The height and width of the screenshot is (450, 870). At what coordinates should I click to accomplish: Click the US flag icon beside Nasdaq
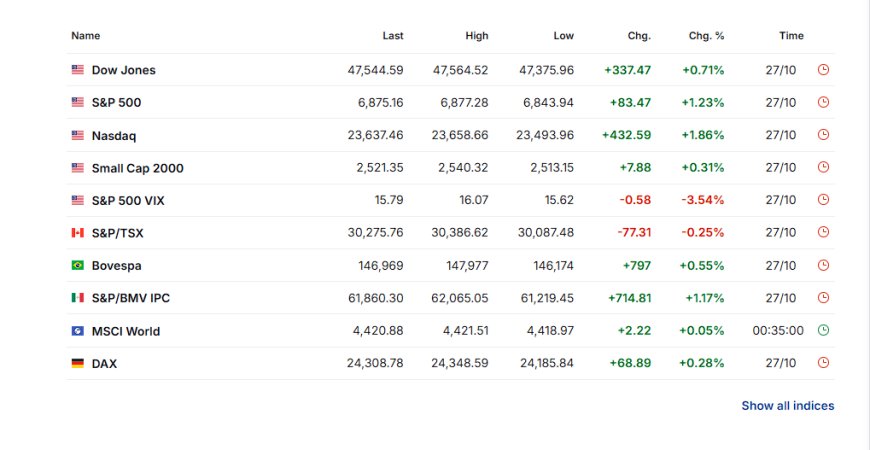[78, 135]
